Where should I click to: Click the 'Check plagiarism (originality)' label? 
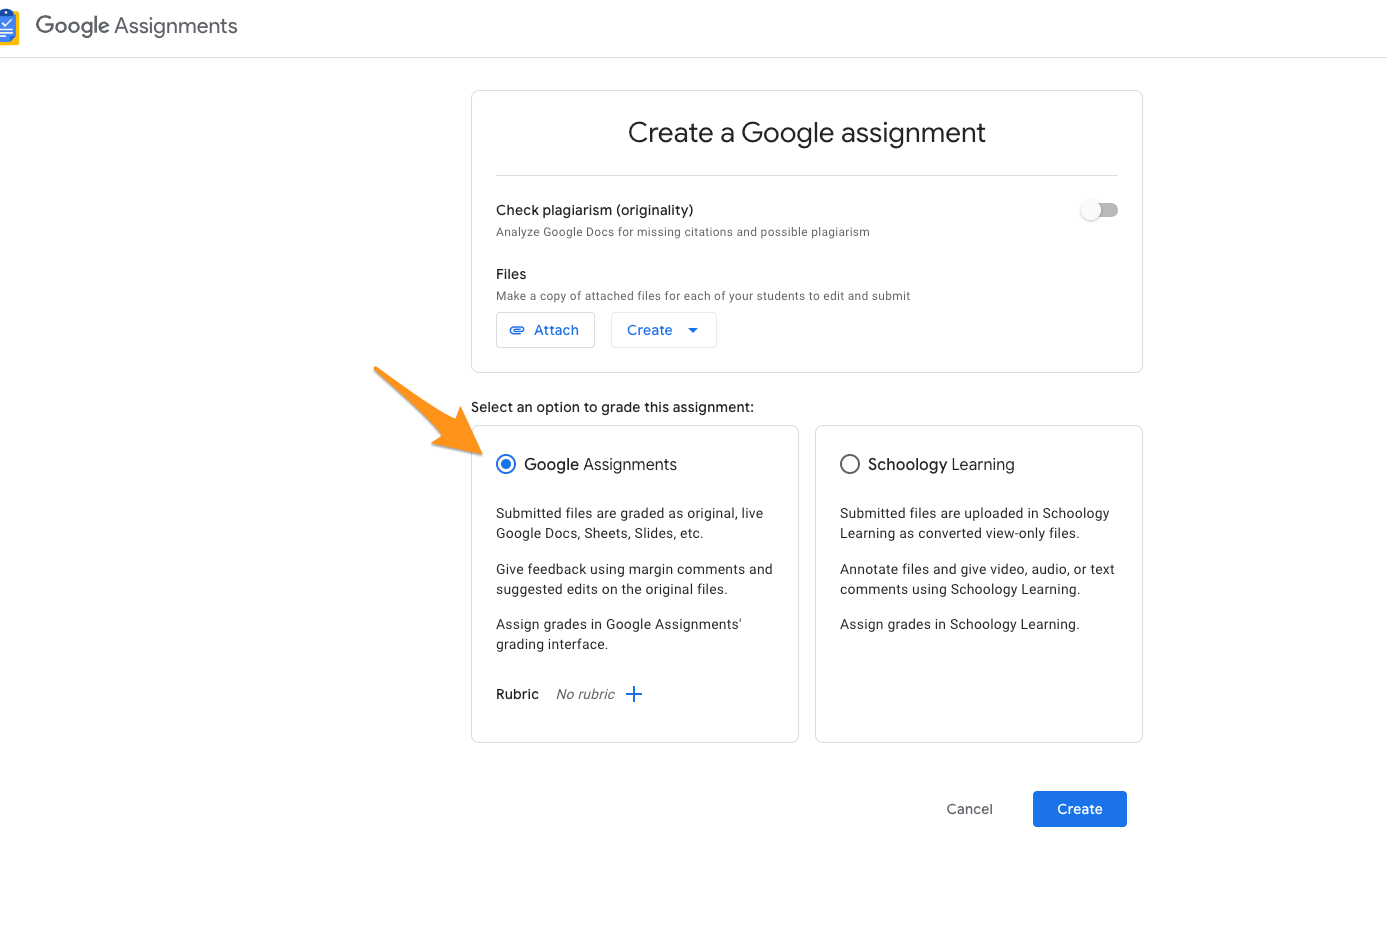595,210
